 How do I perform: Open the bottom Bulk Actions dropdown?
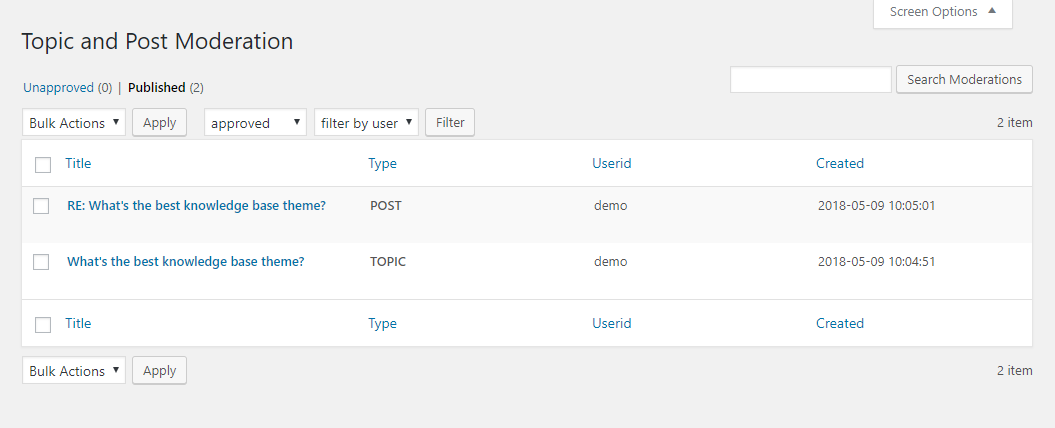pyautogui.click(x=74, y=371)
